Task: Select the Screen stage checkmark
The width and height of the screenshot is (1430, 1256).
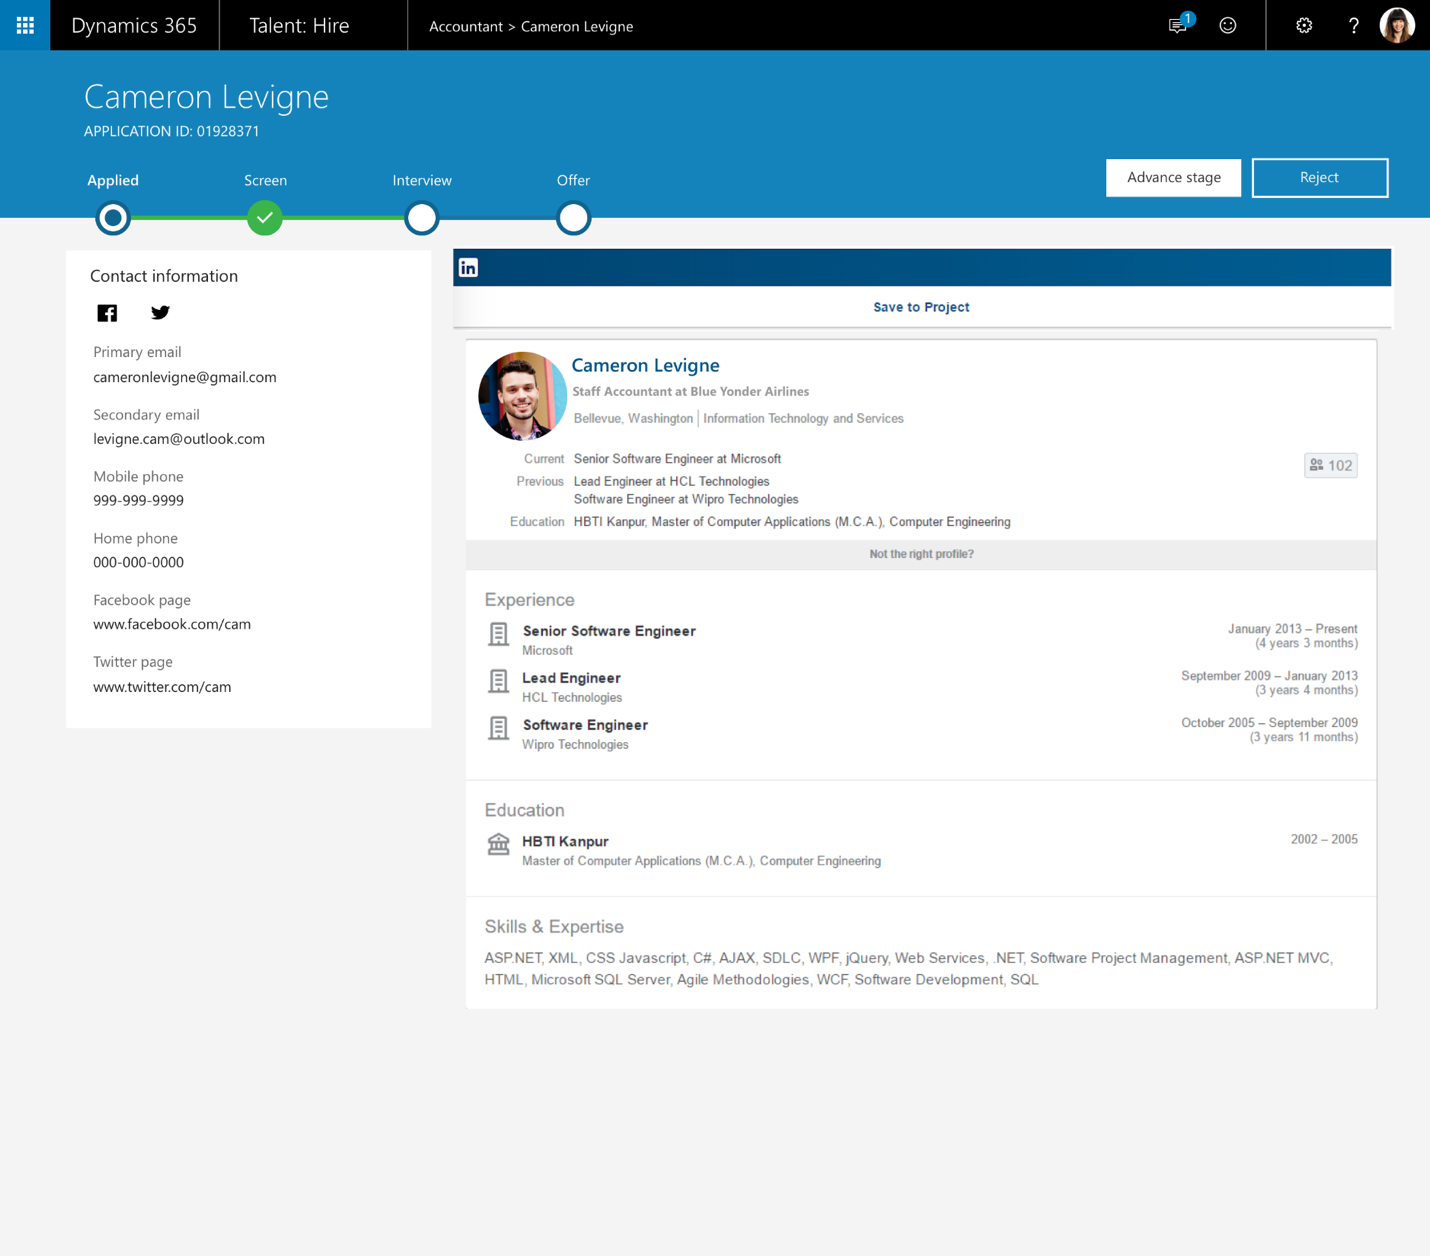Action: (265, 218)
